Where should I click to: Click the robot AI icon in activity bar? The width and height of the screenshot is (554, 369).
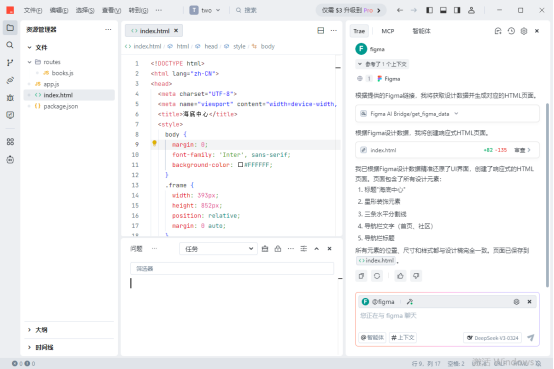[10, 160]
